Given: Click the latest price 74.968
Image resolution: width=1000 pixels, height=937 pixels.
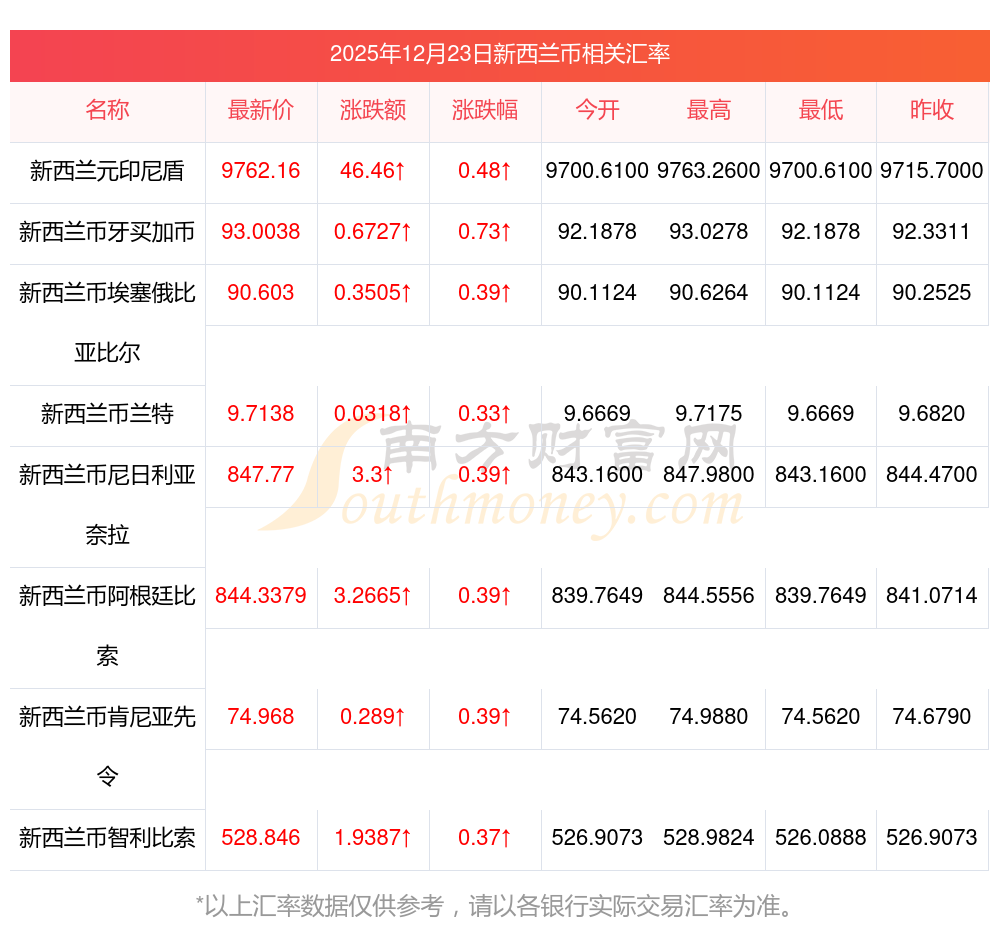Looking at the screenshot, I should 261,717.
